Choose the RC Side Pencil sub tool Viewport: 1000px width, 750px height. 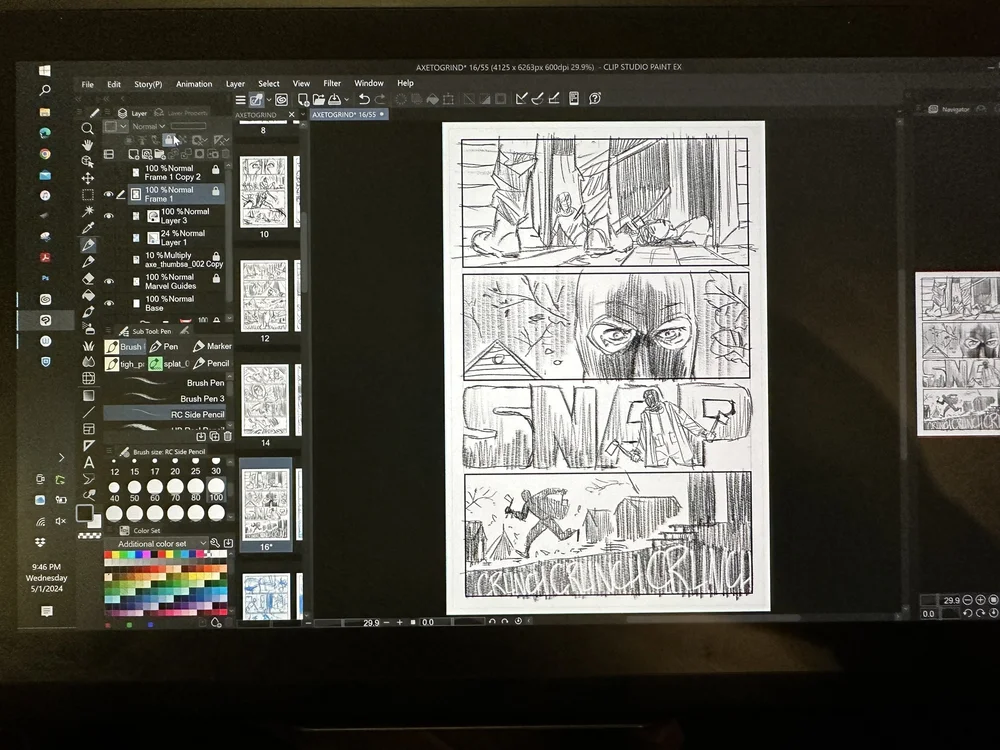coord(165,415)
